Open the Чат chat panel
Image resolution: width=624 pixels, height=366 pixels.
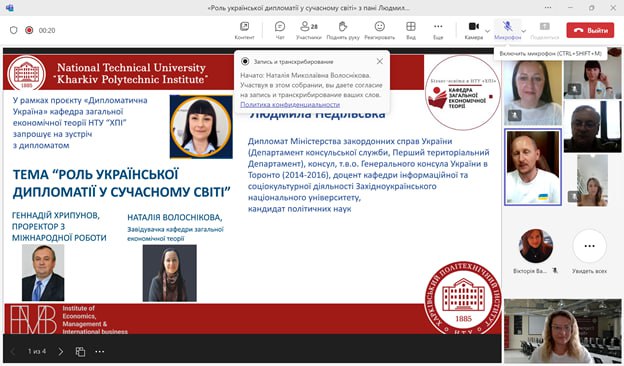click(x=280, y=30)
